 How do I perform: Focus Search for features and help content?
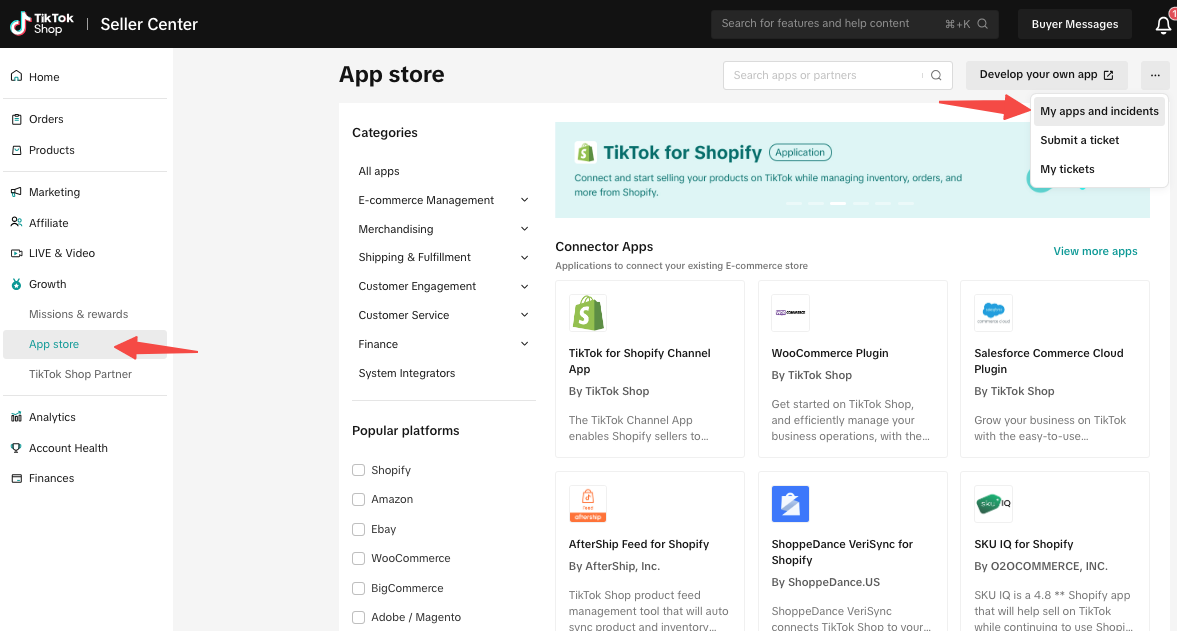click(x=854, y=24)
